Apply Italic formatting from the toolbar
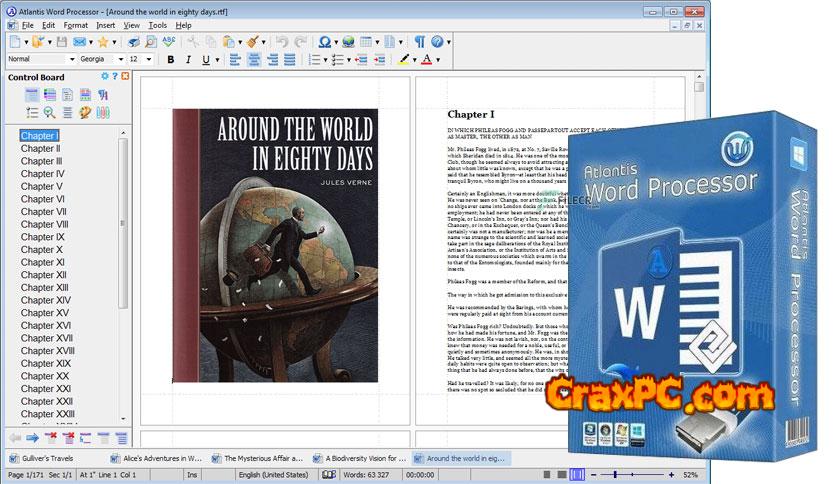 189,60
